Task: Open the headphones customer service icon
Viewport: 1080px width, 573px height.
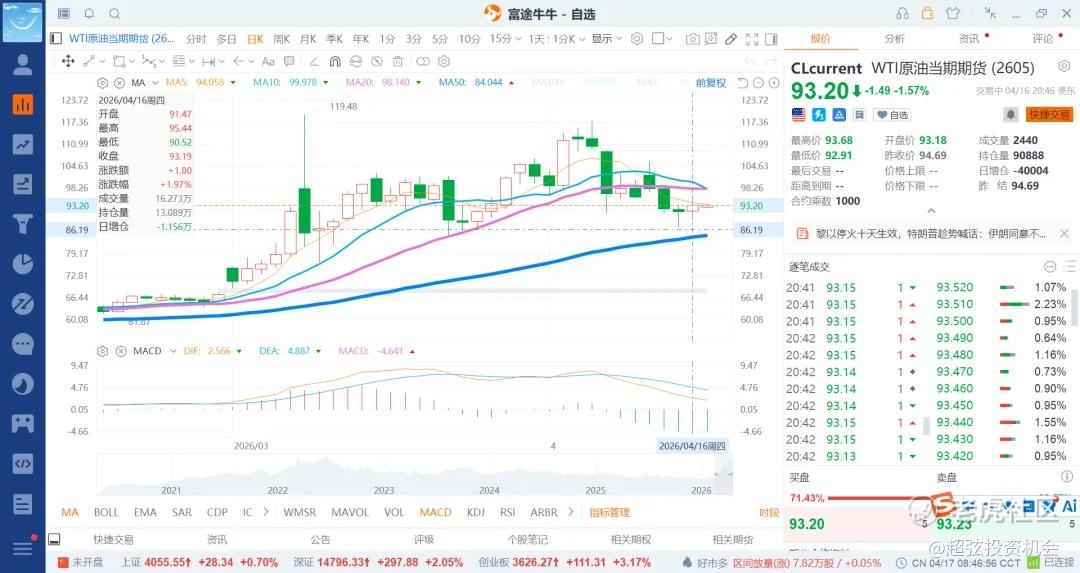Action: click(x=903, y=13)
